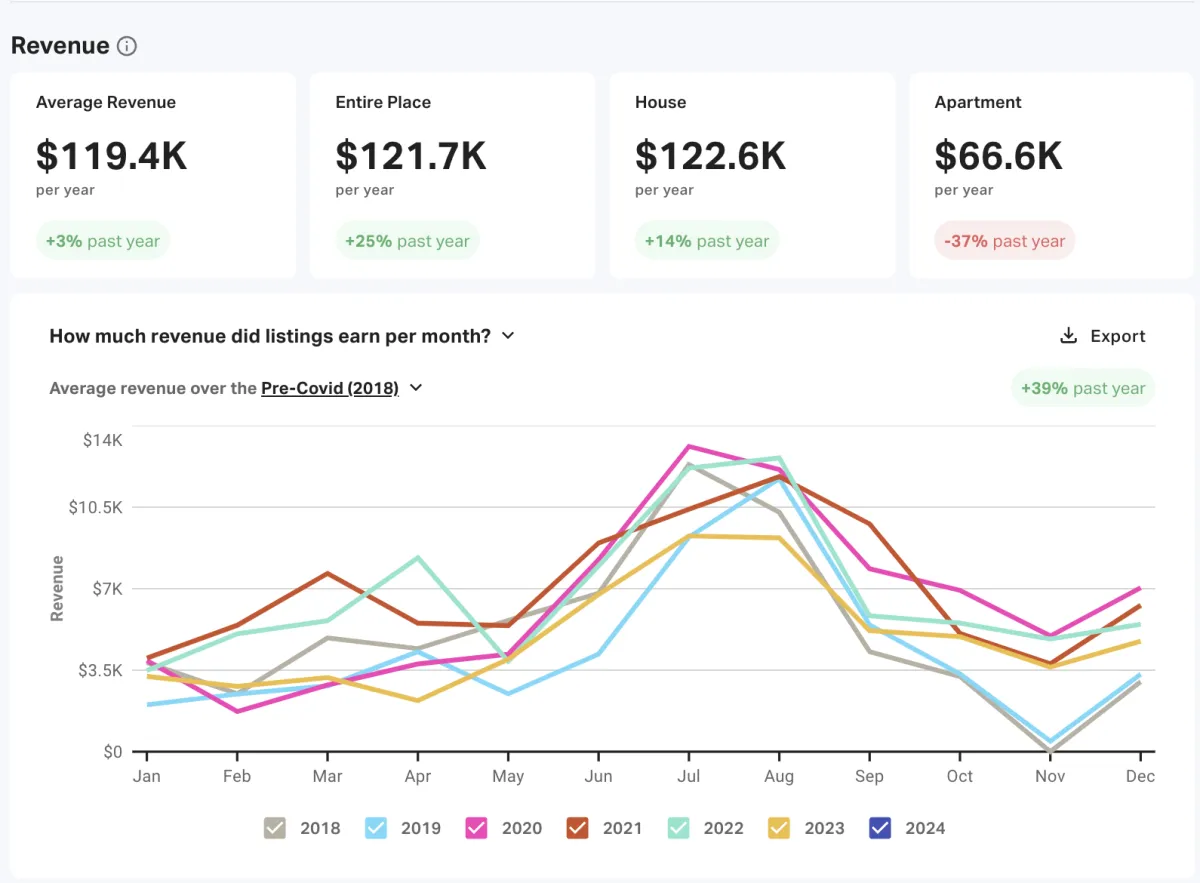Open the Pre-Covid (2018) period dropdown
The height and width of the screenshot is (883, 1200).
point(330,388)
